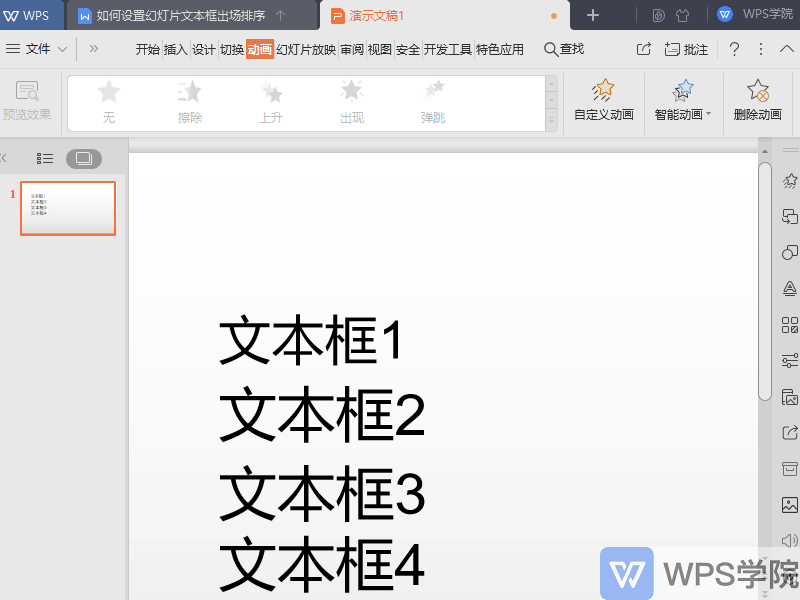The width and height of the screenshot is (800, 600).
Task: Open the WPS学院 link
Action: tap(752, 13)
